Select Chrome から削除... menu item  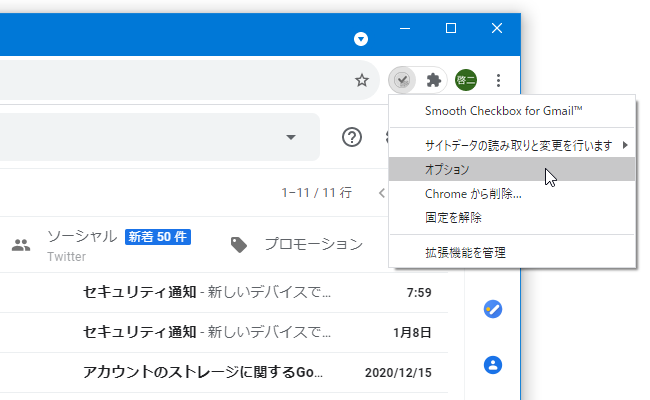coord(512,194)
